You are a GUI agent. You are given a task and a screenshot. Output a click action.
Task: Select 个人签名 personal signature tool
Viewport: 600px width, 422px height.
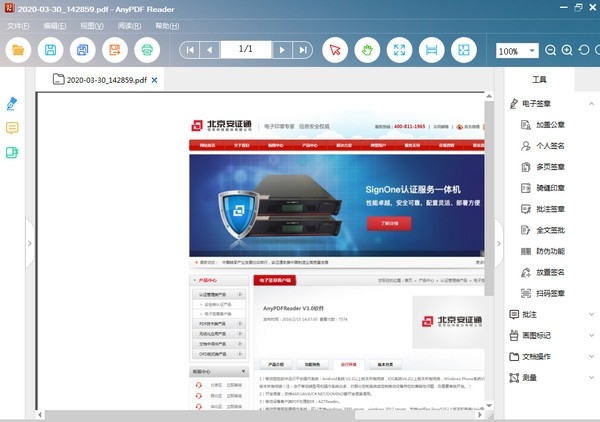point(543,146)
